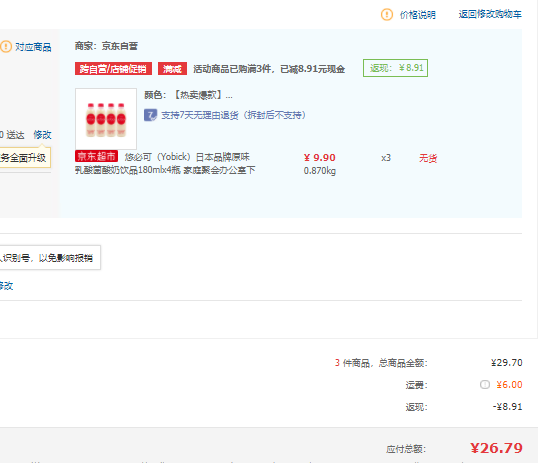The image size is (546, 463).
Task: Click the total goods amount ¥29.70
Action: pyautogui.click(x=507, y=363)
